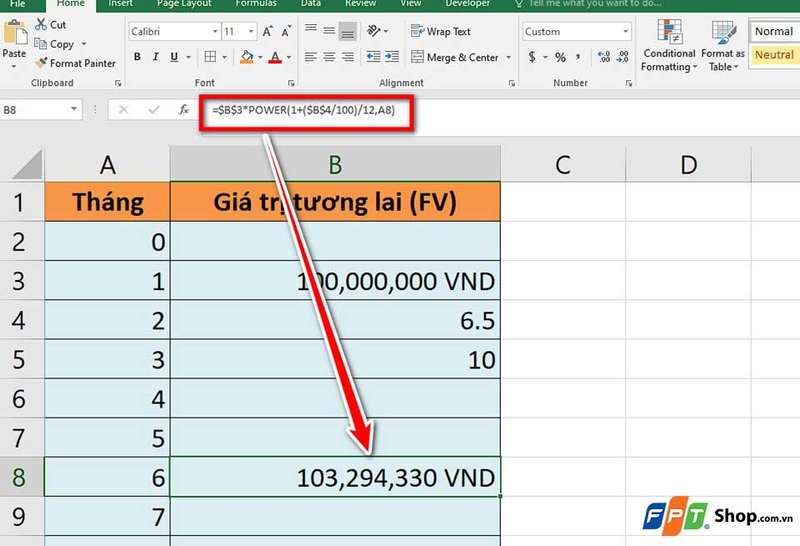Viewport: 800px width, 546px height.
Task: Select row 5 header
Action: click(x=20, y=359)
